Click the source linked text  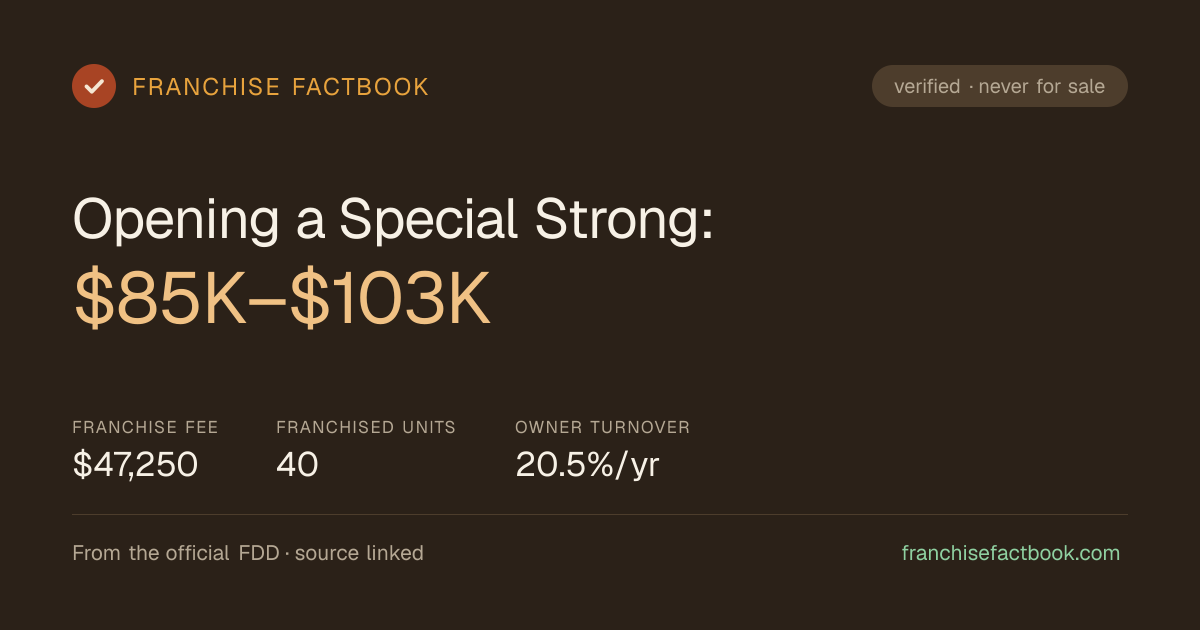coord(359,553)
